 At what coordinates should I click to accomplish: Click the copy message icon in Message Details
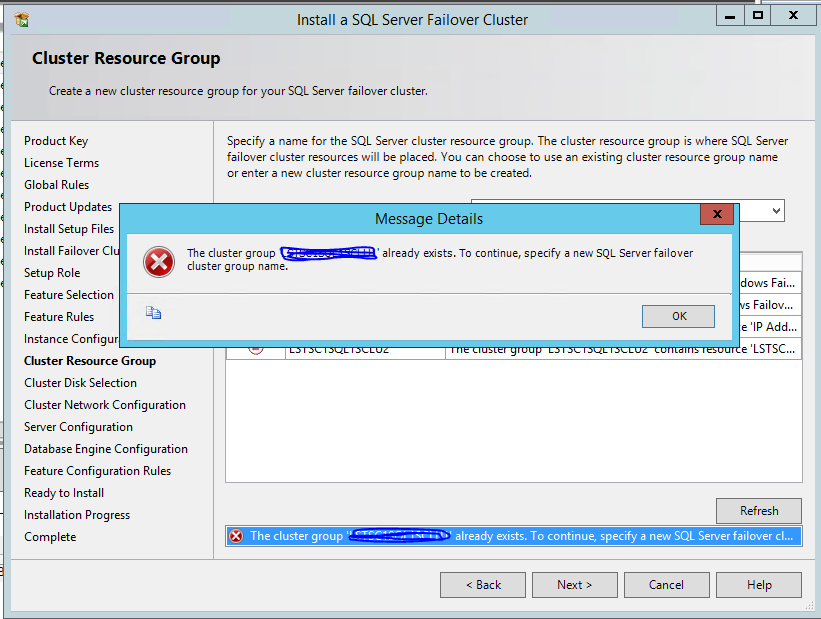(153, 313)
